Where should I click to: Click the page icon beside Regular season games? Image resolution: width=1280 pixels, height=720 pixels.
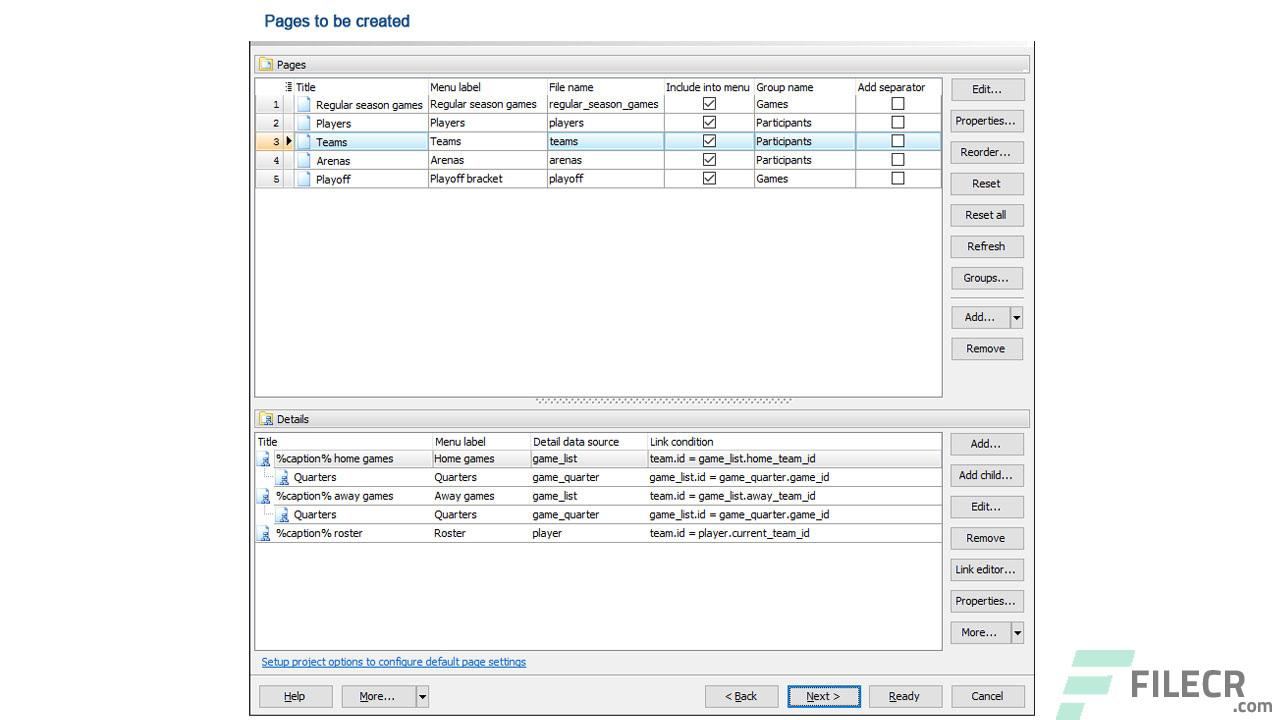(x=303, y=103)
